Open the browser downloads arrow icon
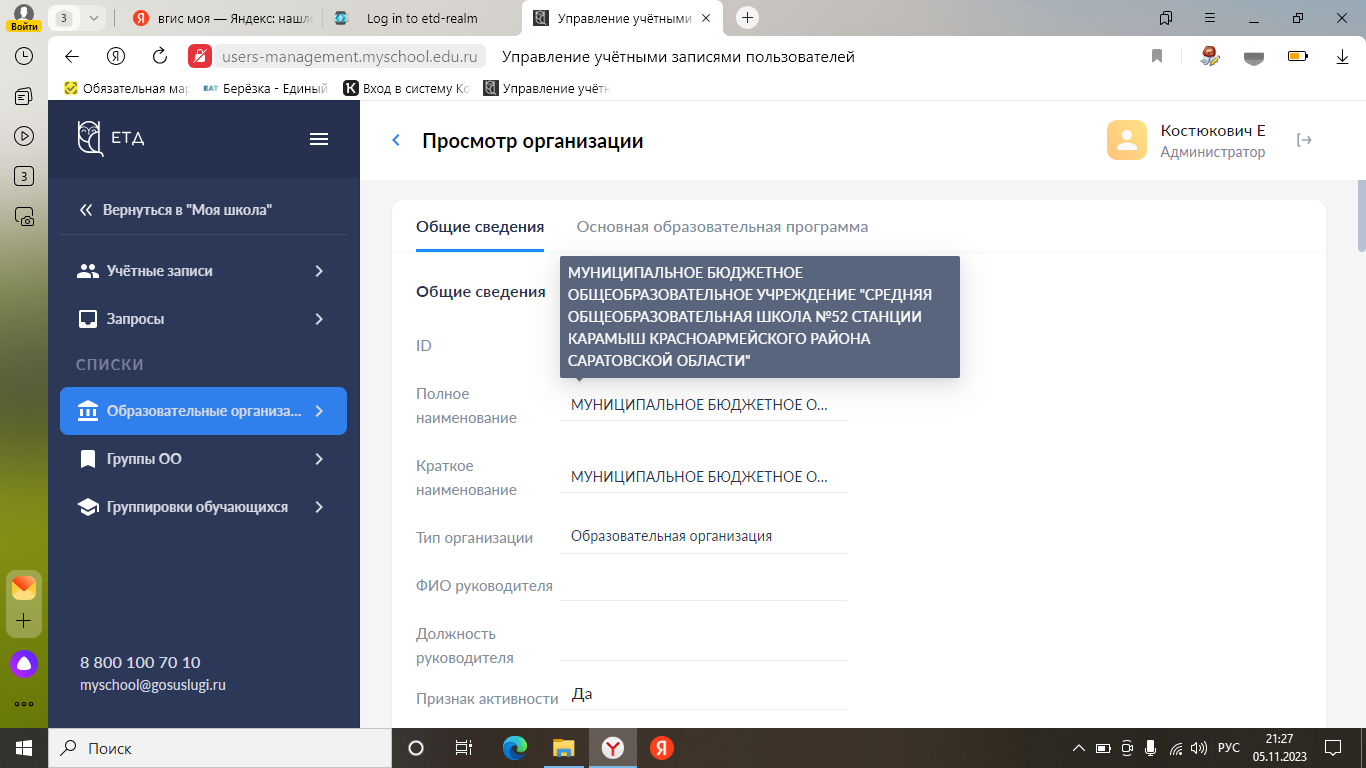Screen dimensions: 1366x768 click(1343, 57)
